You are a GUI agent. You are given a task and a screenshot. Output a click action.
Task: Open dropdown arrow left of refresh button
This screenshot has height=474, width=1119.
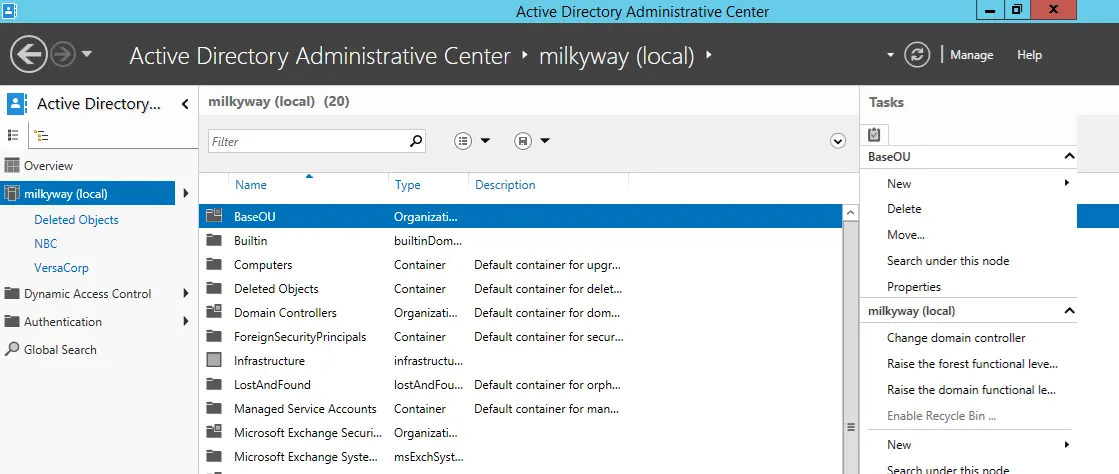pos(891,55)
